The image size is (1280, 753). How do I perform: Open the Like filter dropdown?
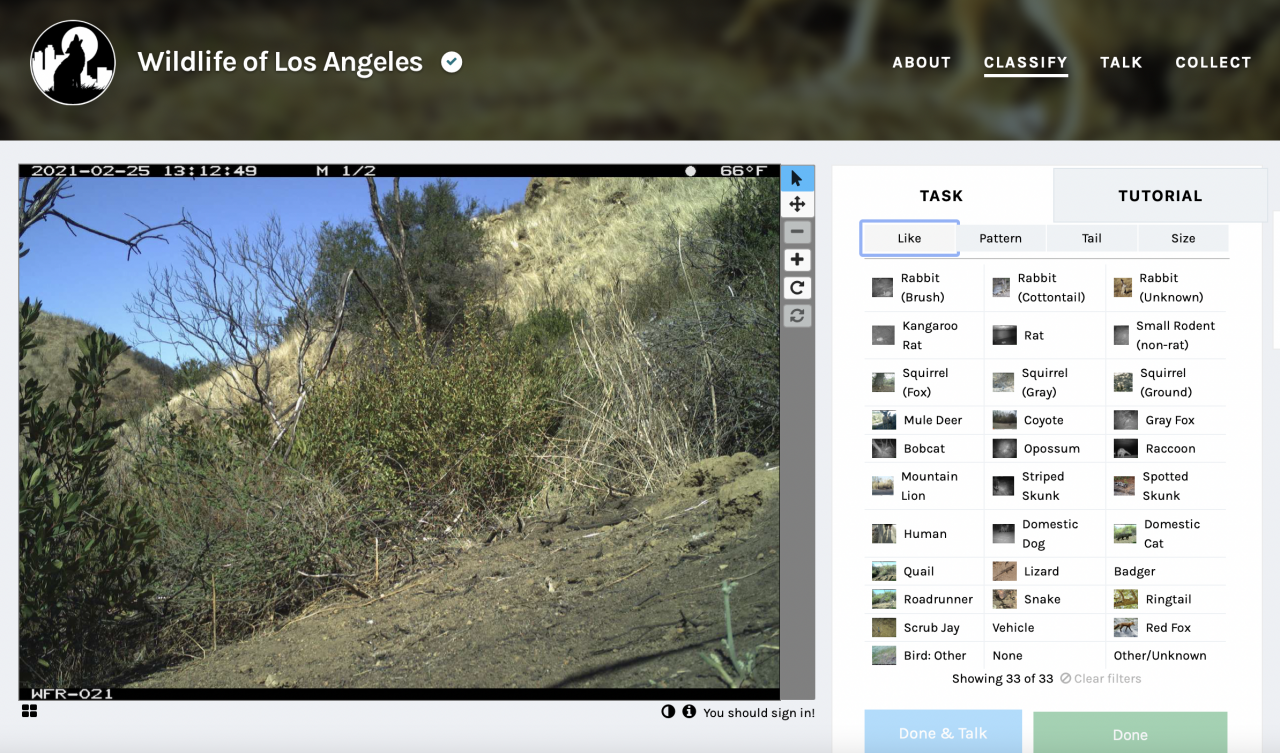pyautogui.click(x=909, y=238)
